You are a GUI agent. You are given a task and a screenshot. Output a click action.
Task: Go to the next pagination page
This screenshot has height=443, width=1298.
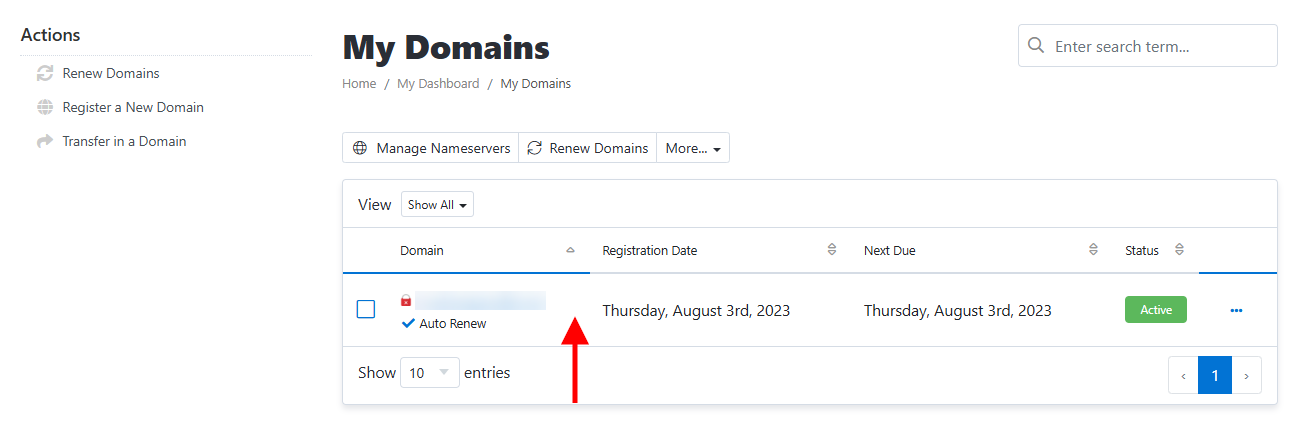click(1246, 376)
